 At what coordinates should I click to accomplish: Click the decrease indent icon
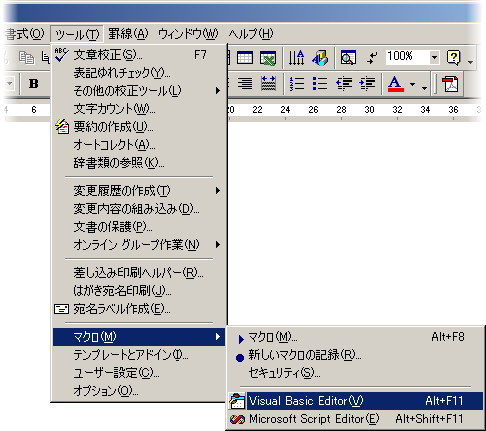344,83
